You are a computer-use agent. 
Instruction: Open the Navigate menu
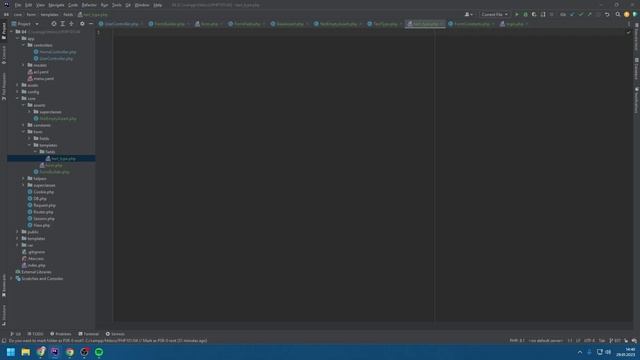coord(56,5)
